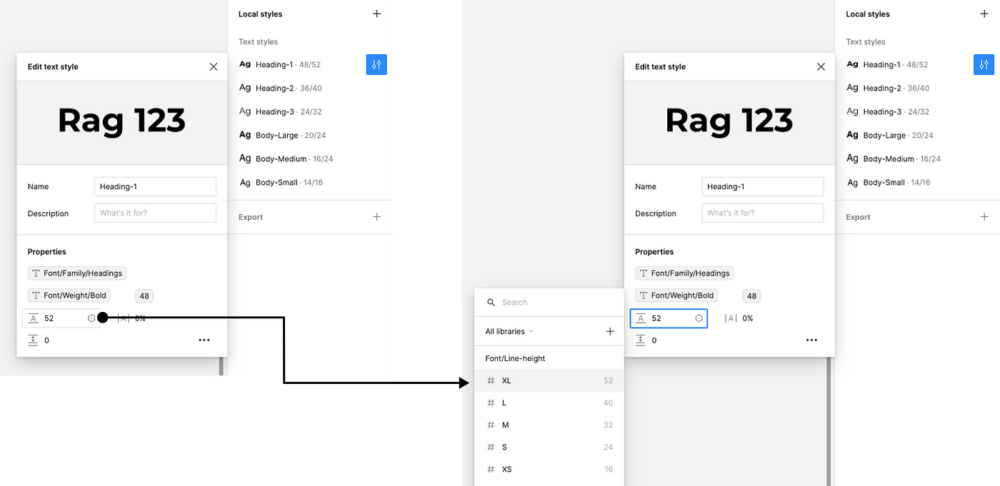Add a local style with plus icon in right panel
The height and width of the screenshot is (486, 1000).
tap(984, 13)
